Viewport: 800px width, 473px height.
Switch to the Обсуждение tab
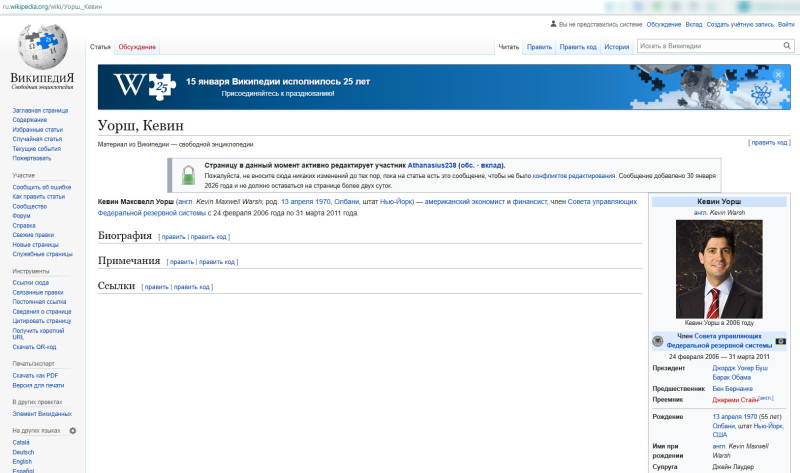[137, 47]
